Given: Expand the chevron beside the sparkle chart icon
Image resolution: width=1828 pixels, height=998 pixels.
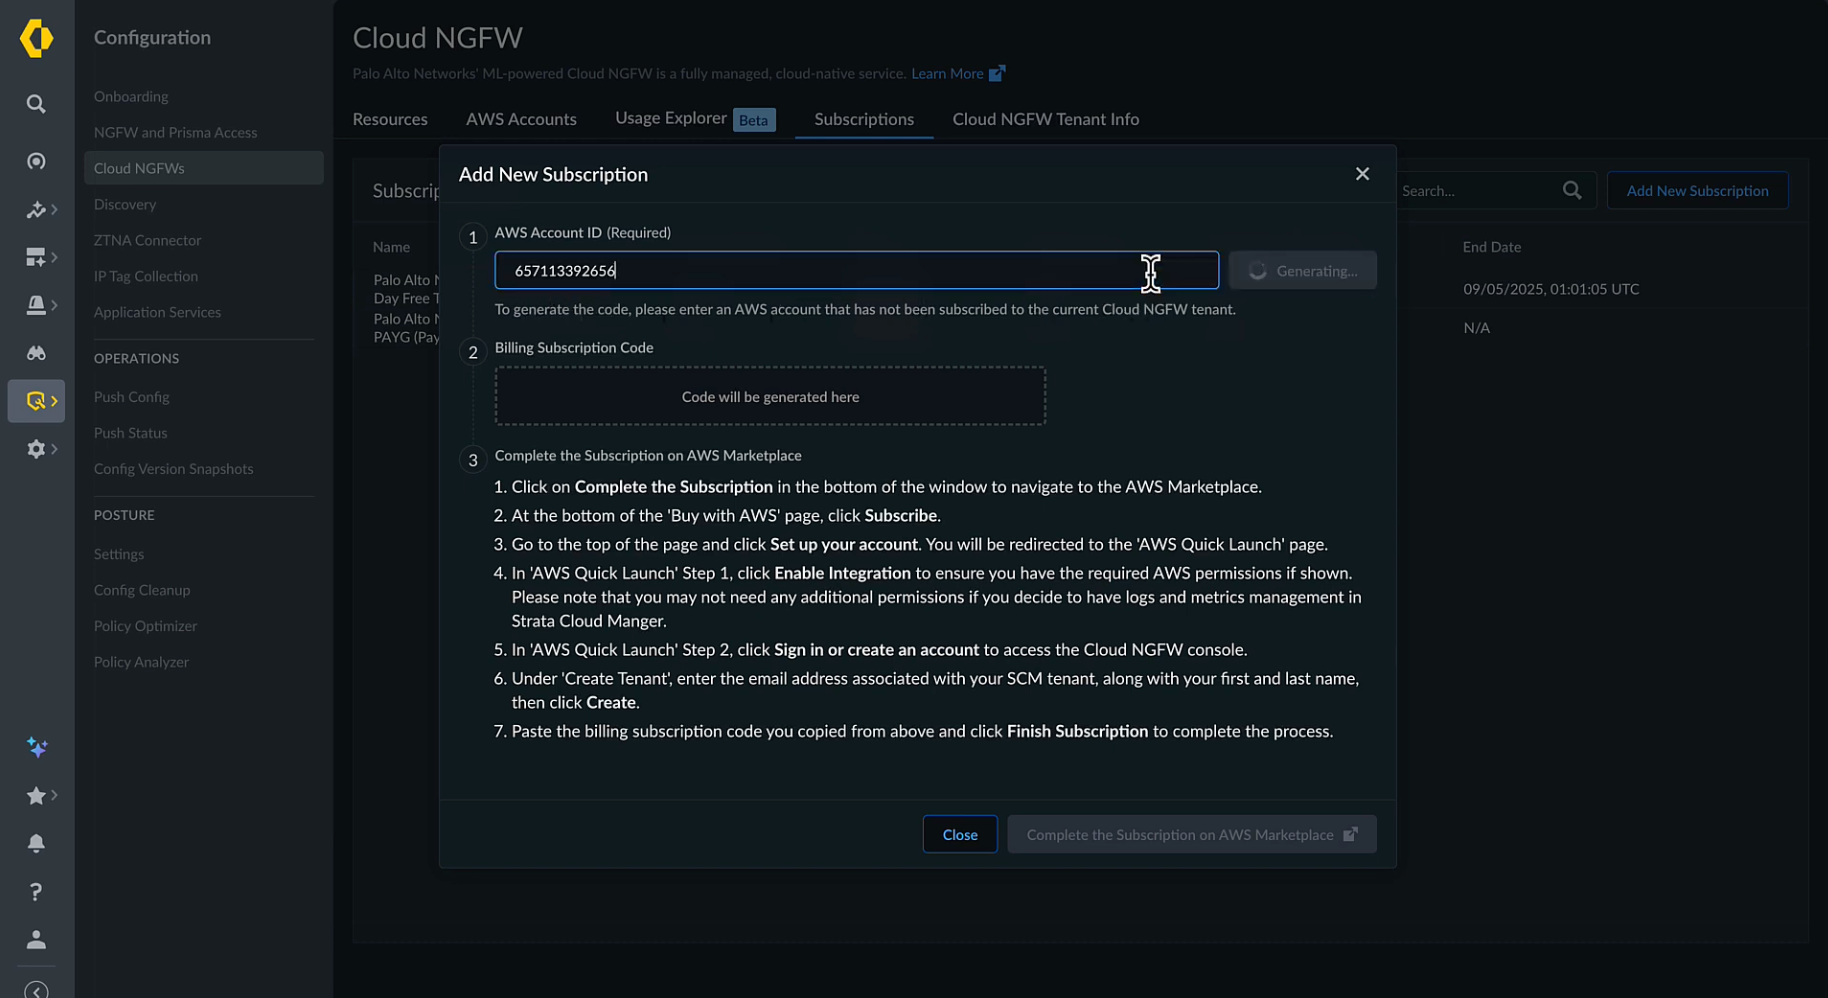Looking at the screenshot, I should tap(54, 209).
